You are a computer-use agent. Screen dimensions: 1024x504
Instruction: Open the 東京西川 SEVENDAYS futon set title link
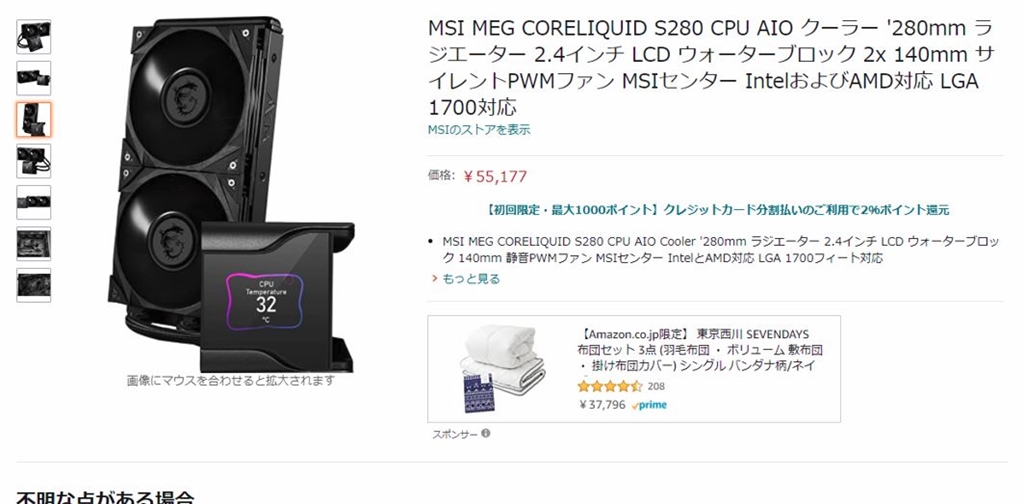tap(697, 351)
